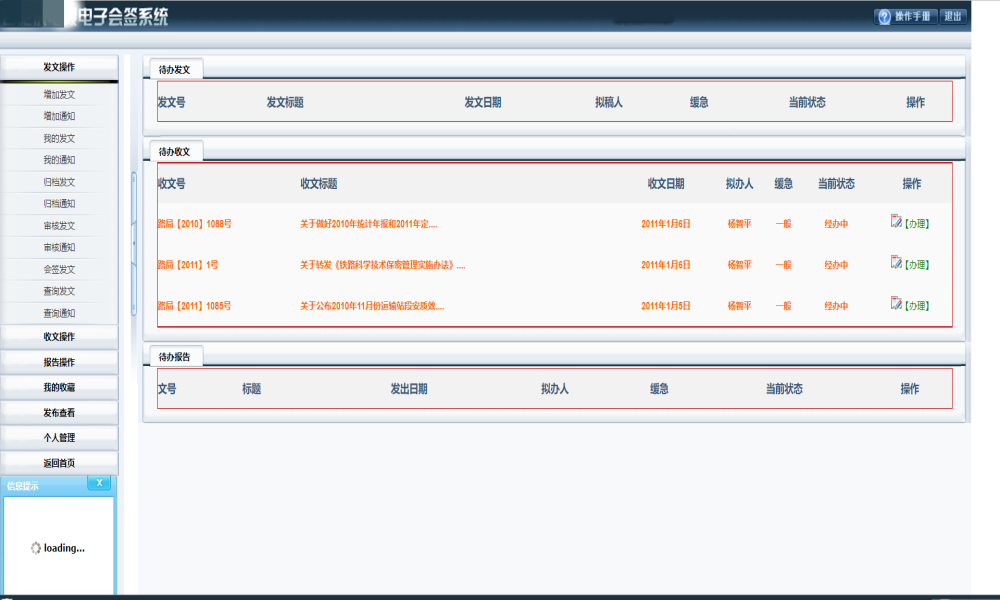The height and width of the screenshot is (600, 1000).
Task: Click 发出日期 column header in 待办报告
Action: [x=409, y=389]
